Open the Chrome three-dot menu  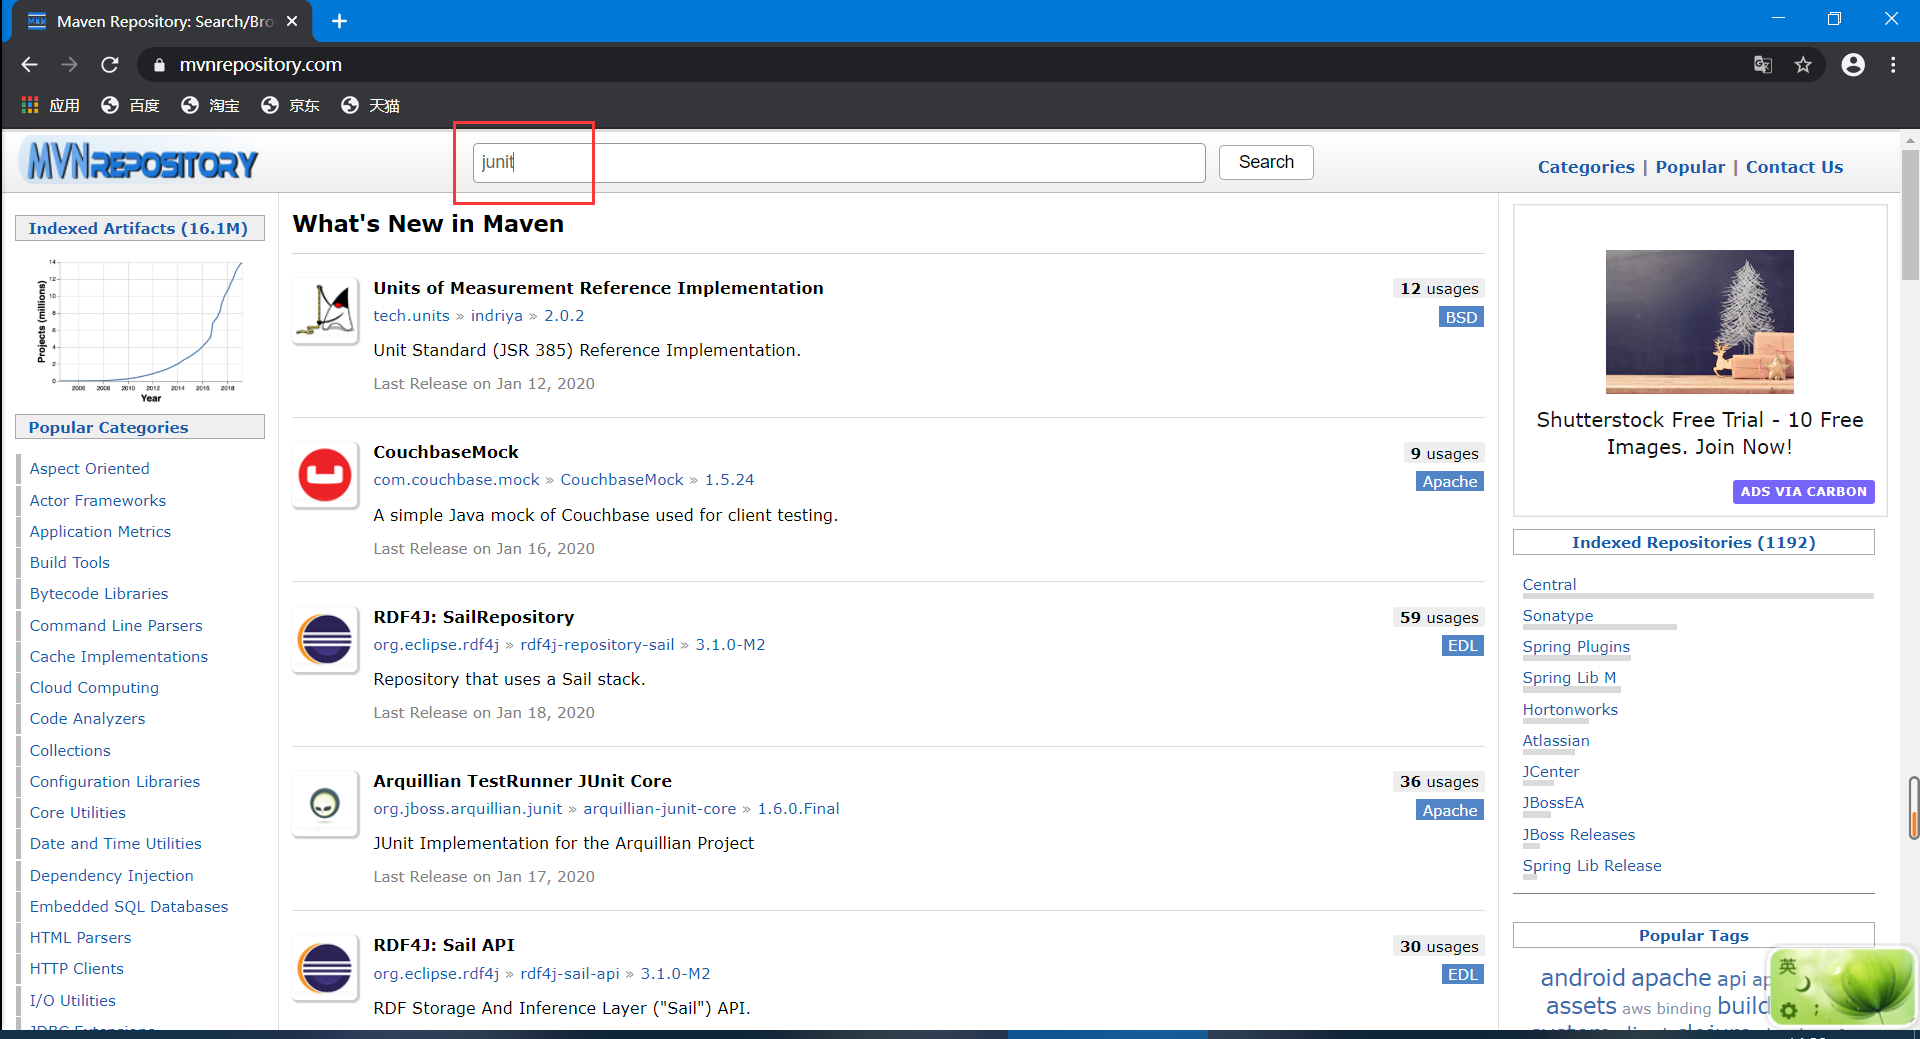[x=1893, y=65]
